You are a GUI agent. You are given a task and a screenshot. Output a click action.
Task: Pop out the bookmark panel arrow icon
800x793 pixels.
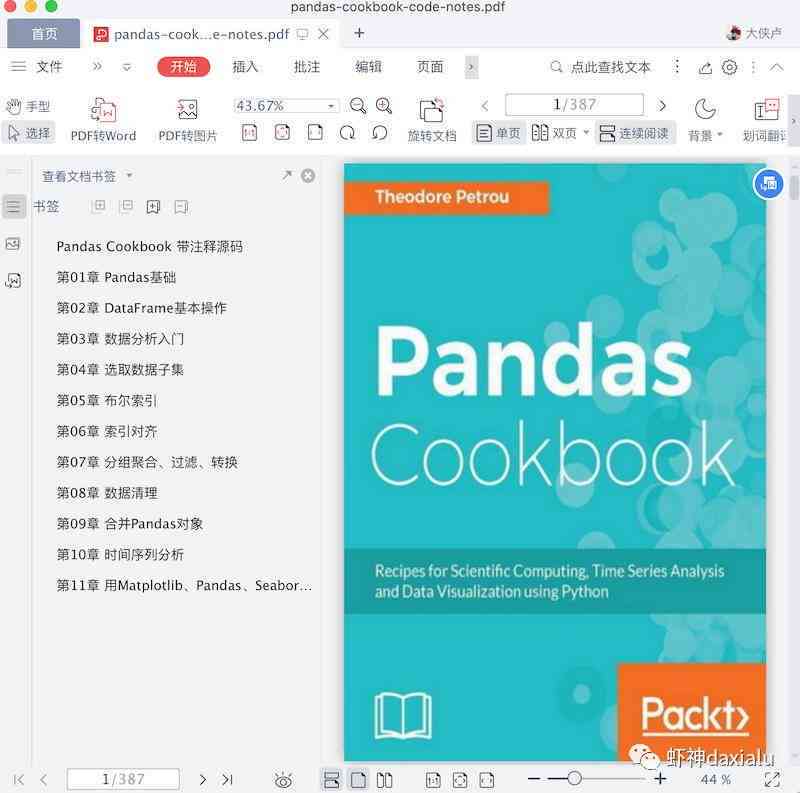pyautogui.click(x=287, y=175)
